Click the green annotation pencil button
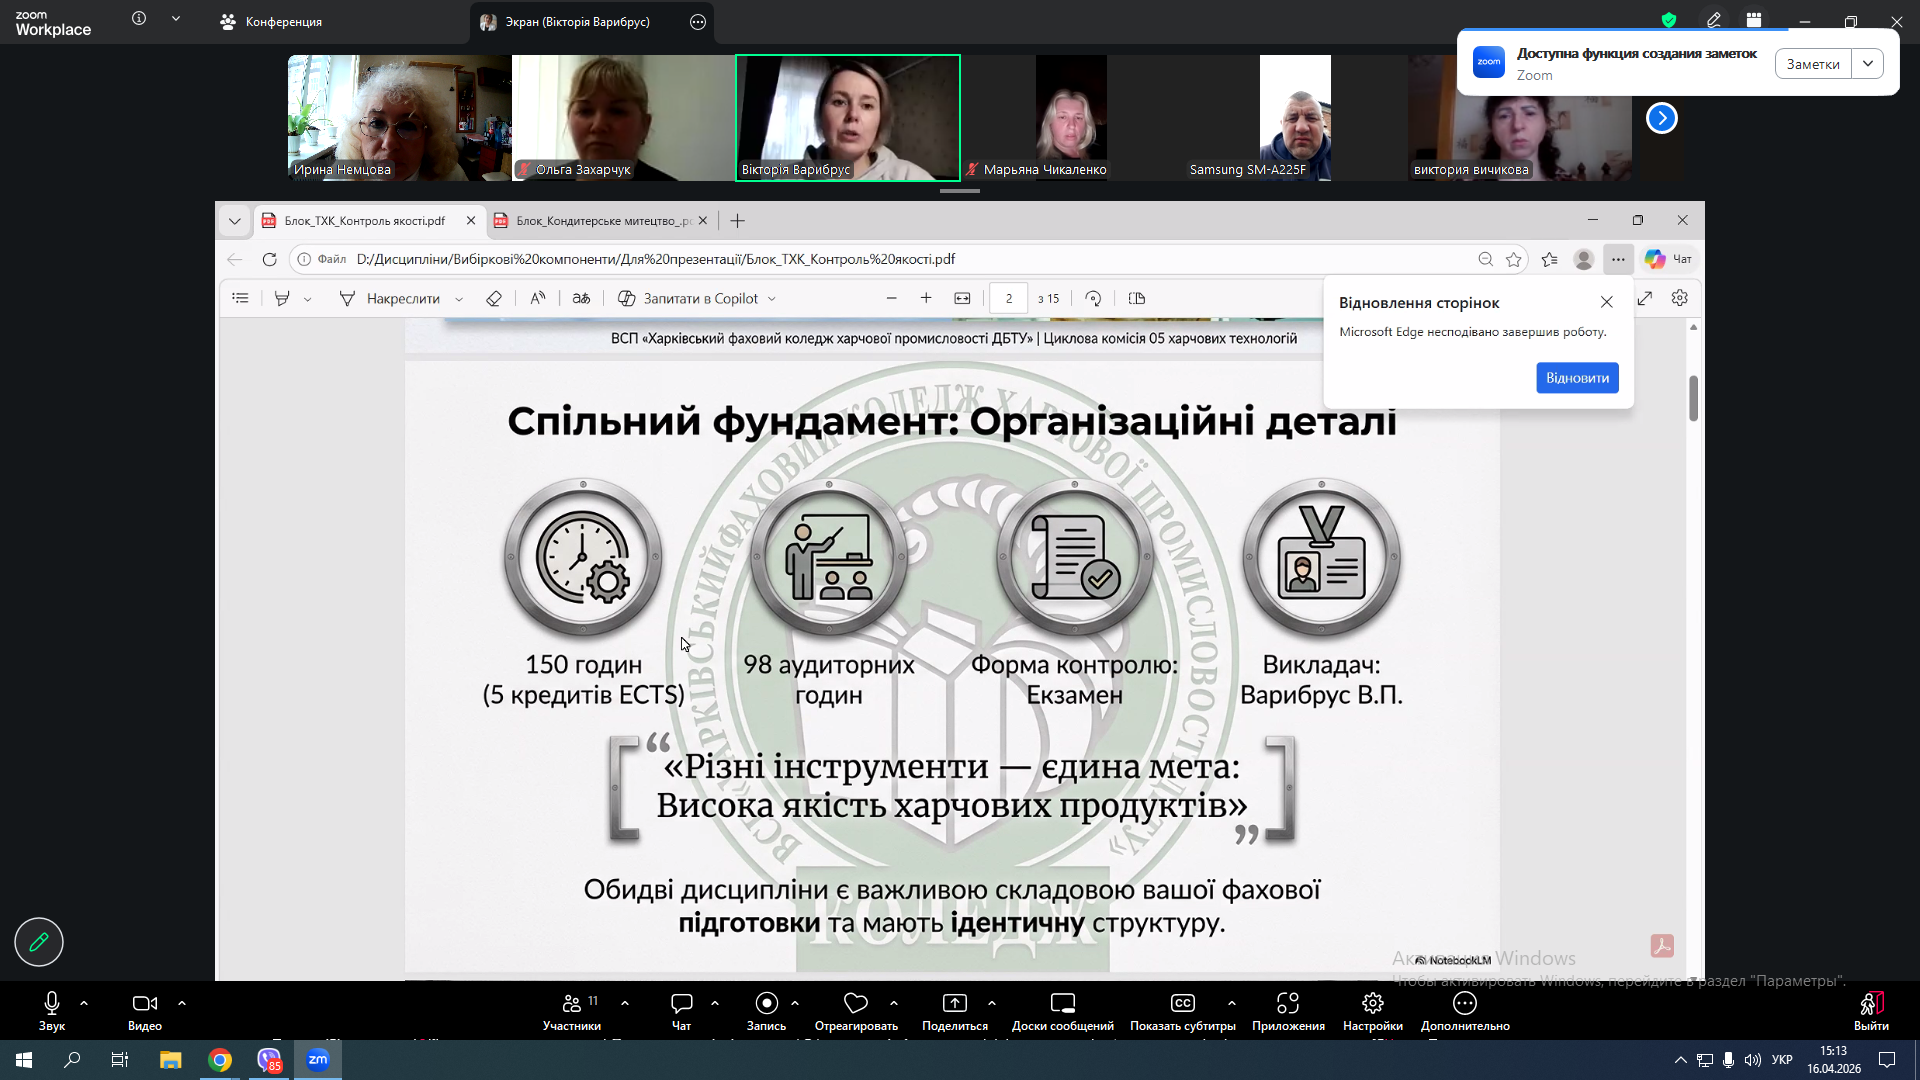Screen dimensions: 1920x1080 (x=39, y=942)
